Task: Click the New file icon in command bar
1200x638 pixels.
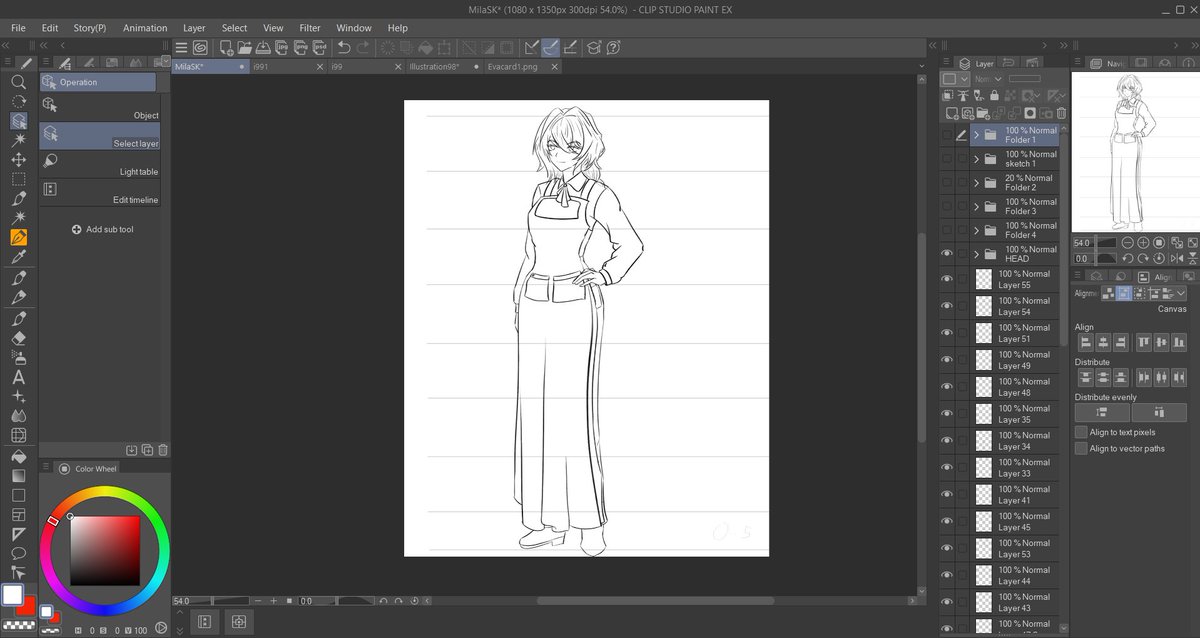Action: click(228, 47)
